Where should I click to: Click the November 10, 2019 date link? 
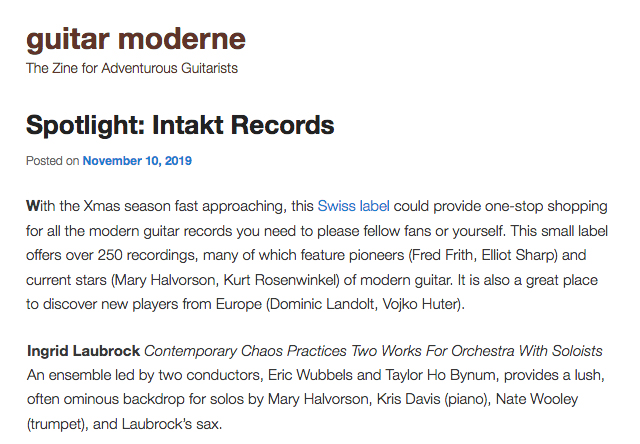tap(137, 161)
